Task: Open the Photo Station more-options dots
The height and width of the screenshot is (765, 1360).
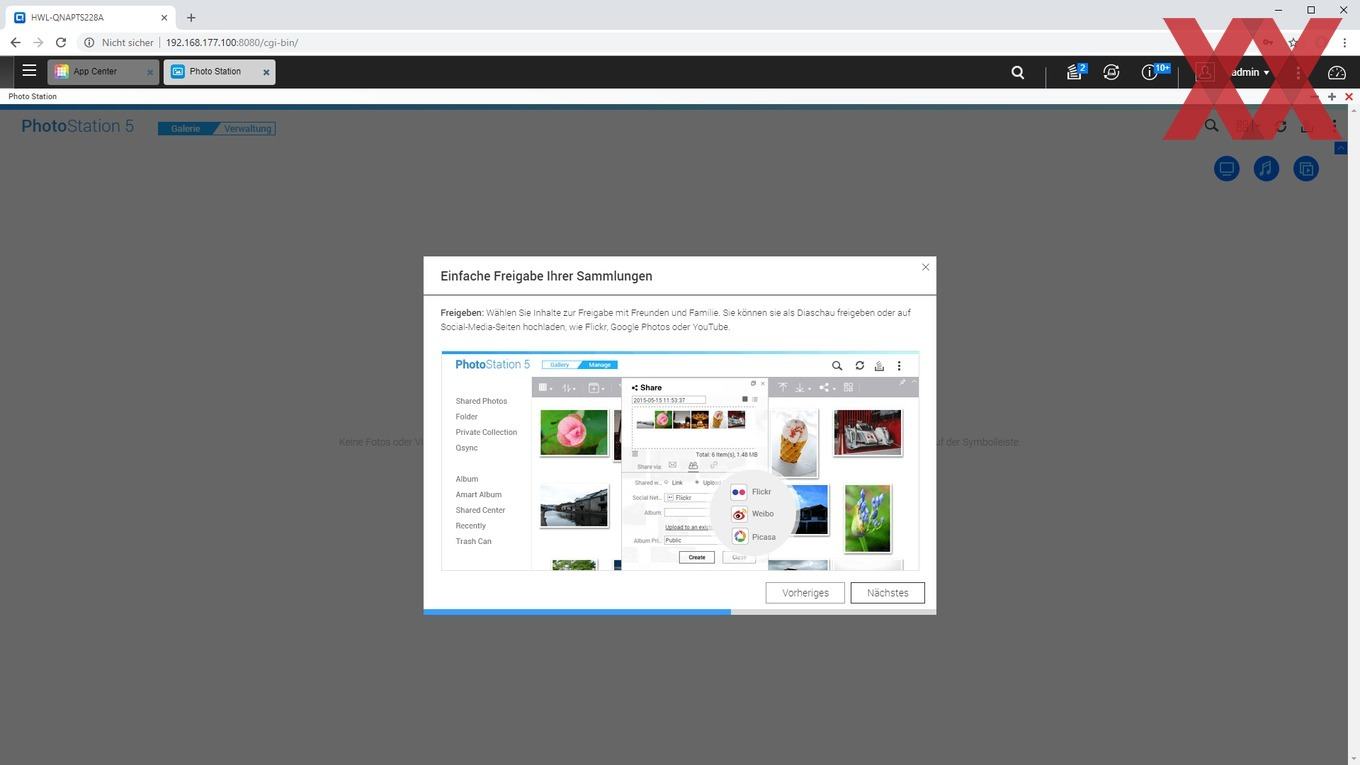Action: click(x=1335, y=126)
